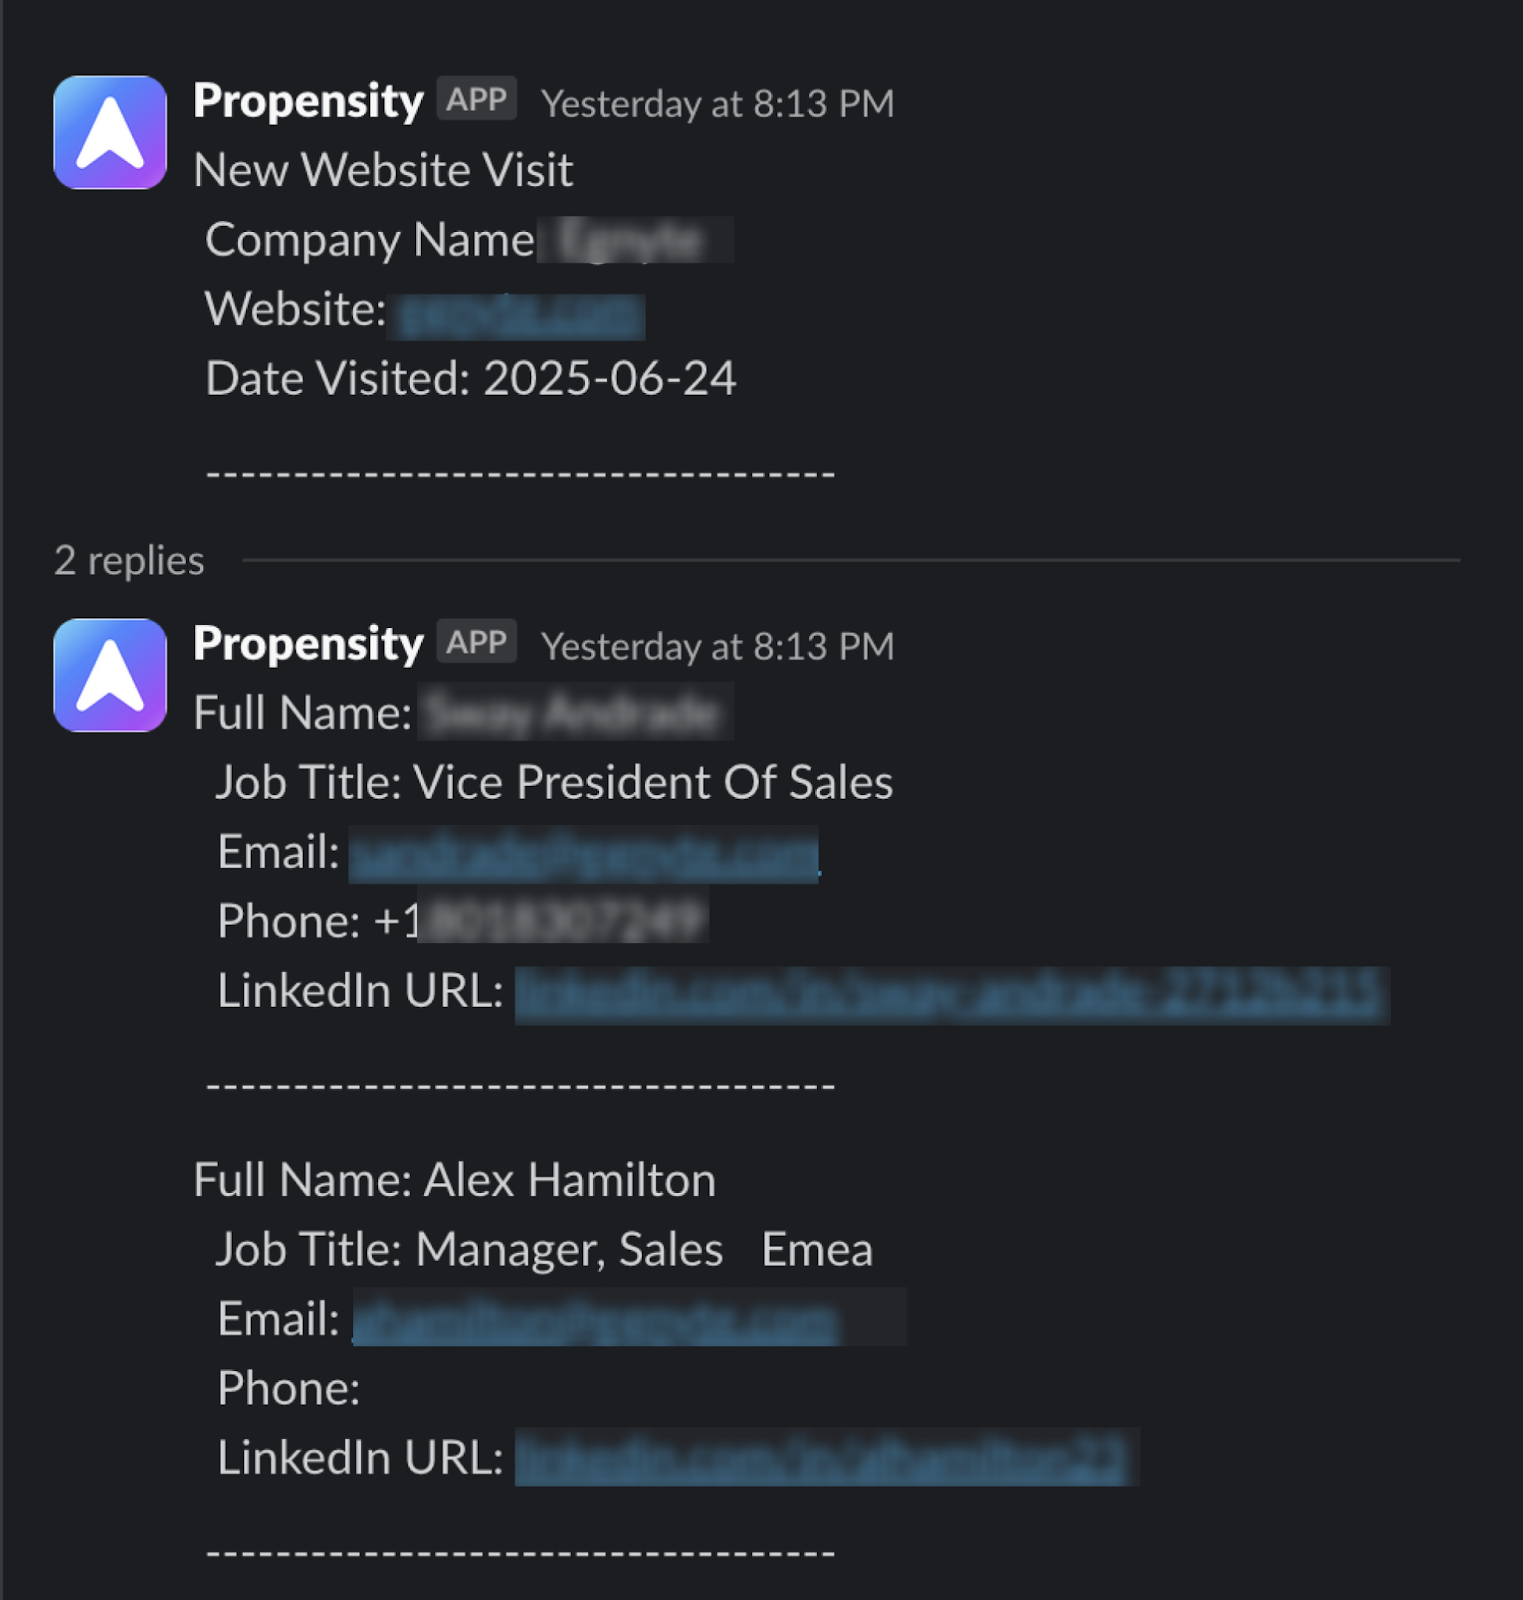Image resolution: width=1523 pixels, height=1600 pixels.
Task: Click Alex Hamilton's blurred email link
Action: click(x=596, y=1321)
